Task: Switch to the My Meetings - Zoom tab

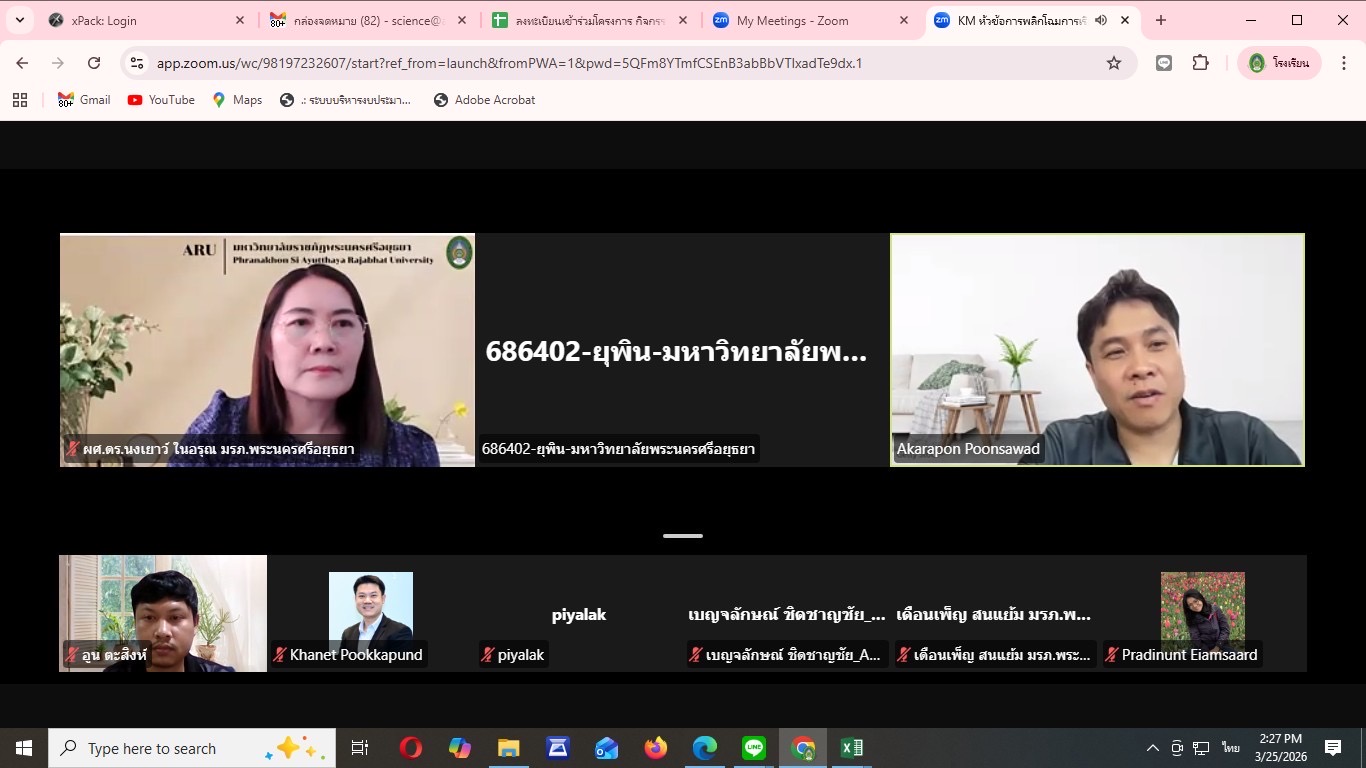Action: [x=792, y=20]
